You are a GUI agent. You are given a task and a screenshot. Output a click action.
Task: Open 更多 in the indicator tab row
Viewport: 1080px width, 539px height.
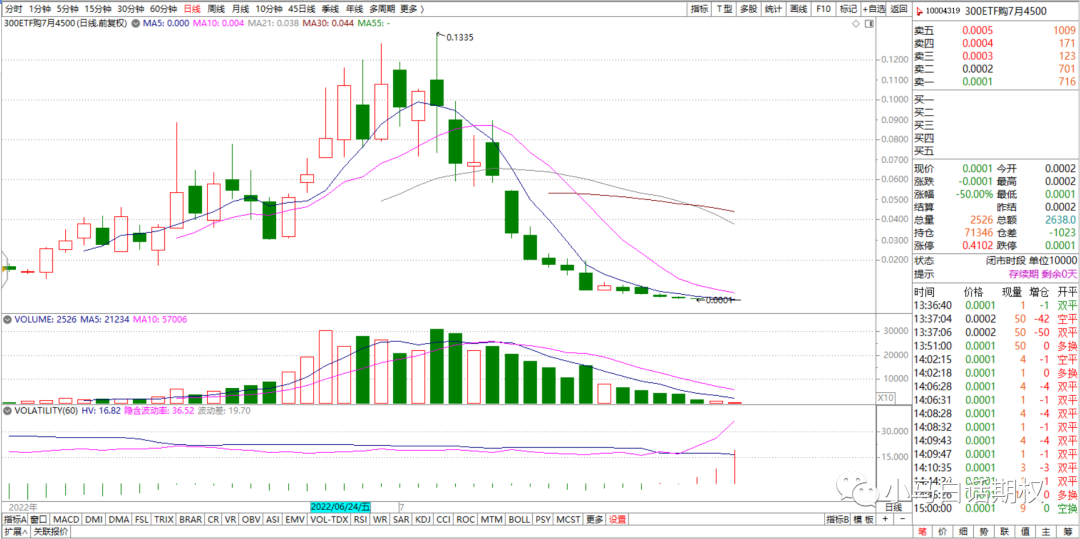pos(595,520)
